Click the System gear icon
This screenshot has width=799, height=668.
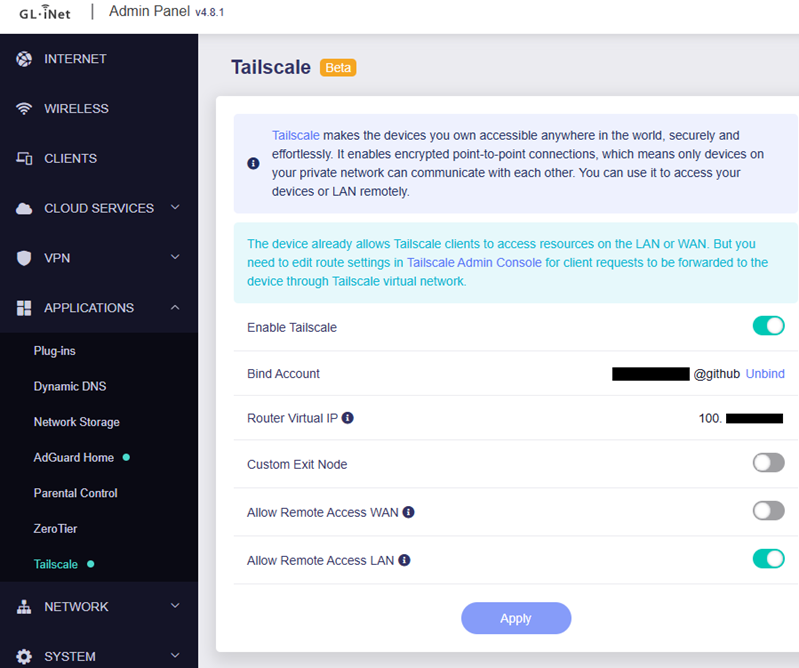[24, 657]
